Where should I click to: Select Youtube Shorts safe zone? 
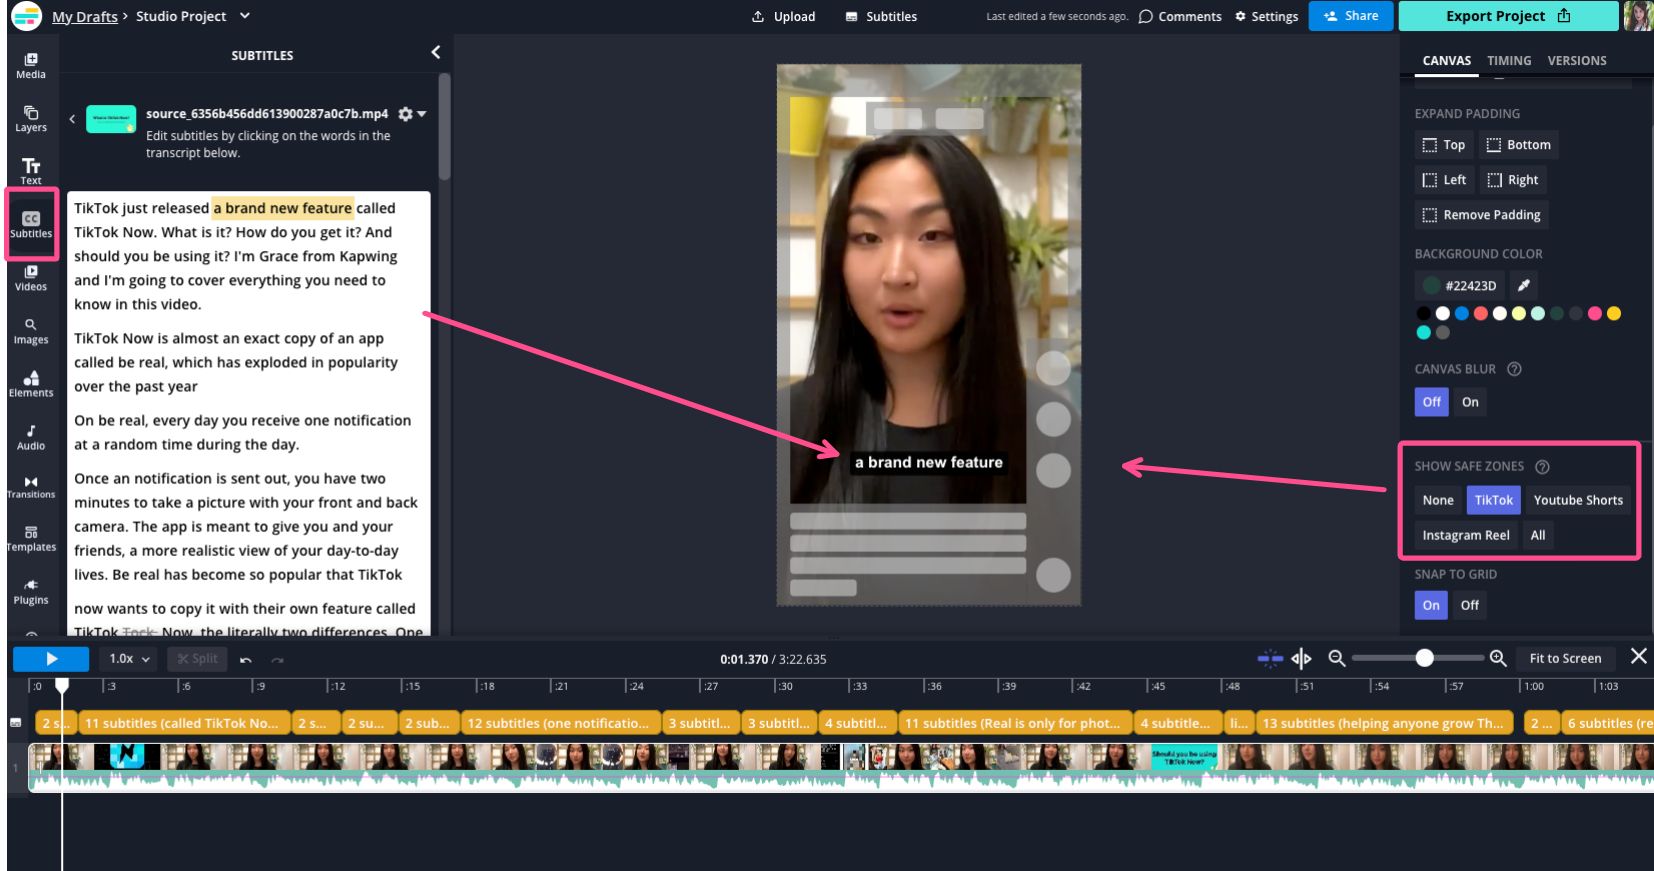pyautogui.click(x=1577, y=500)
